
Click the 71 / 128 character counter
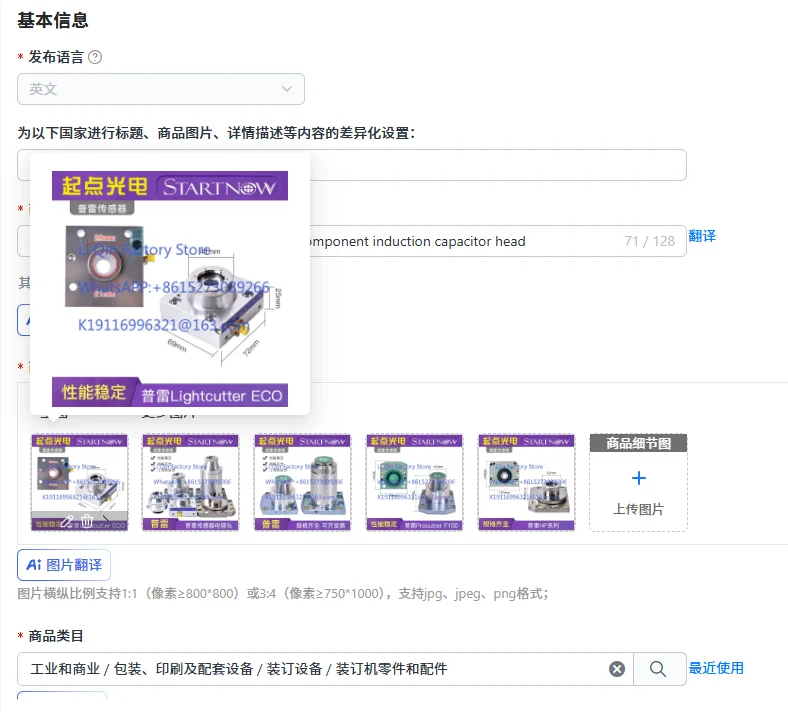pos(649,241)
